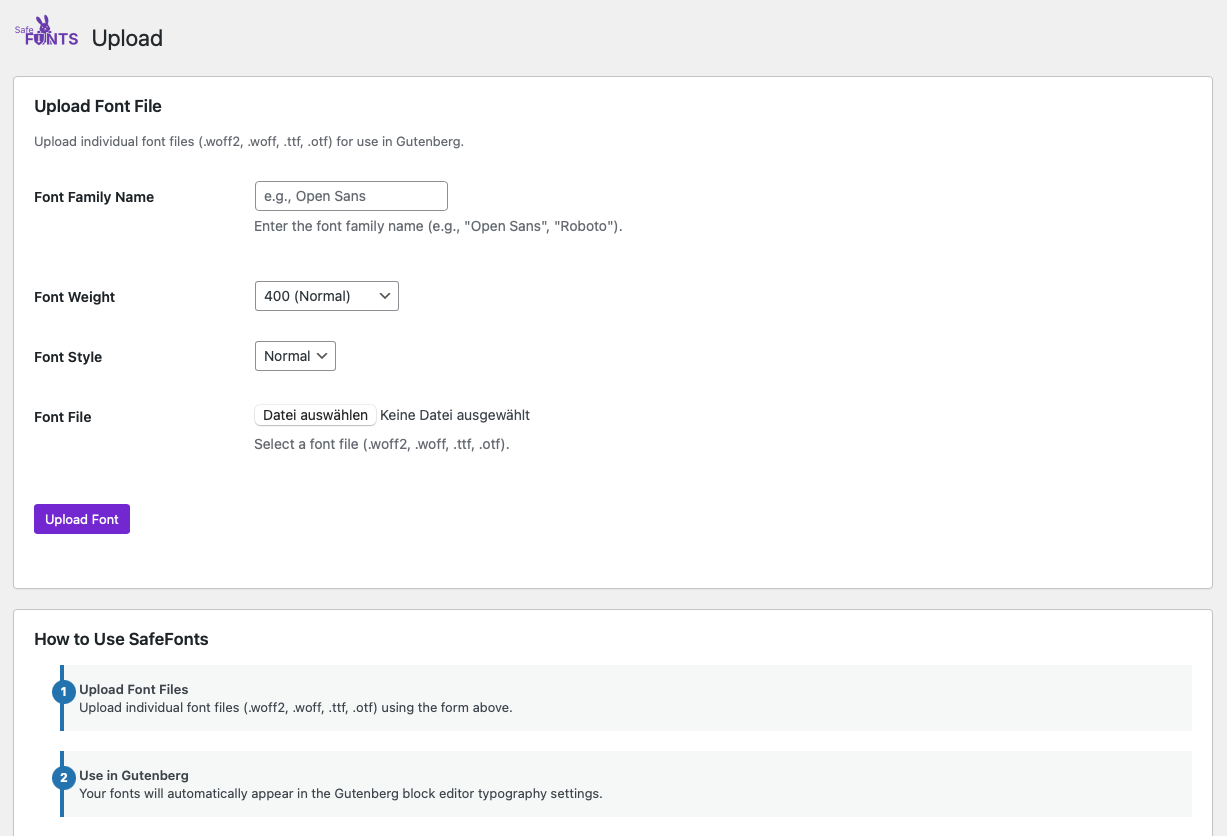Viewport: 1227px width, 836px height.
Task: Click the Use in Gutenberg step label
Action: 133,775
